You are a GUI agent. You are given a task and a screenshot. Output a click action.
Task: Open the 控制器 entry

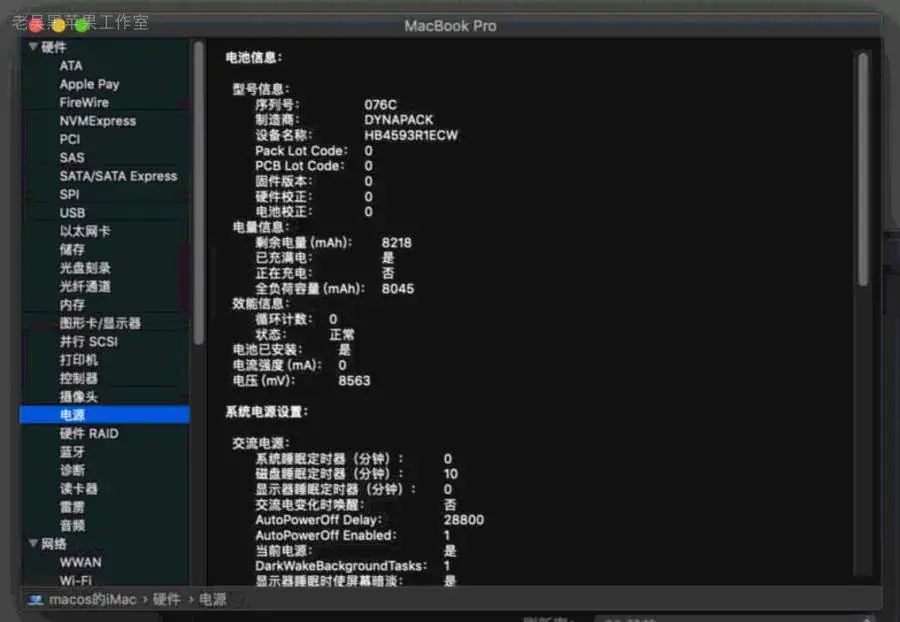(79, 378)
